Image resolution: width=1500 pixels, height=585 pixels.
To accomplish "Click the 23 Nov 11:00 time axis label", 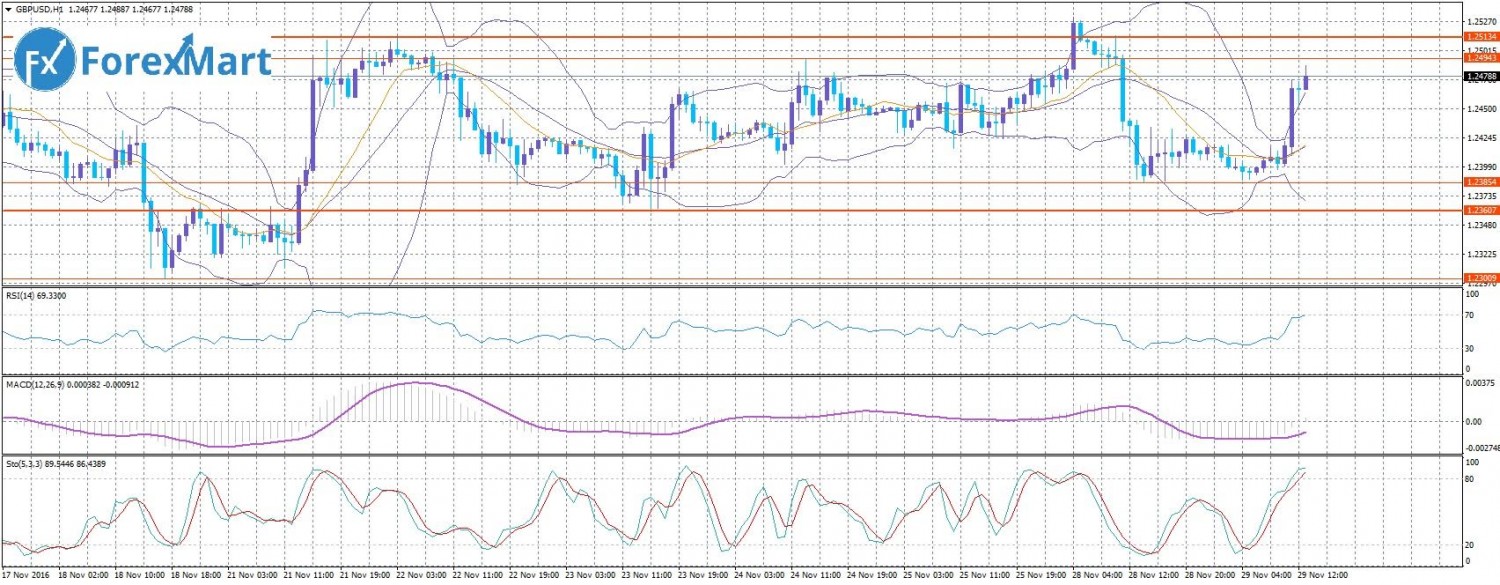I will [x=647, y=577].
